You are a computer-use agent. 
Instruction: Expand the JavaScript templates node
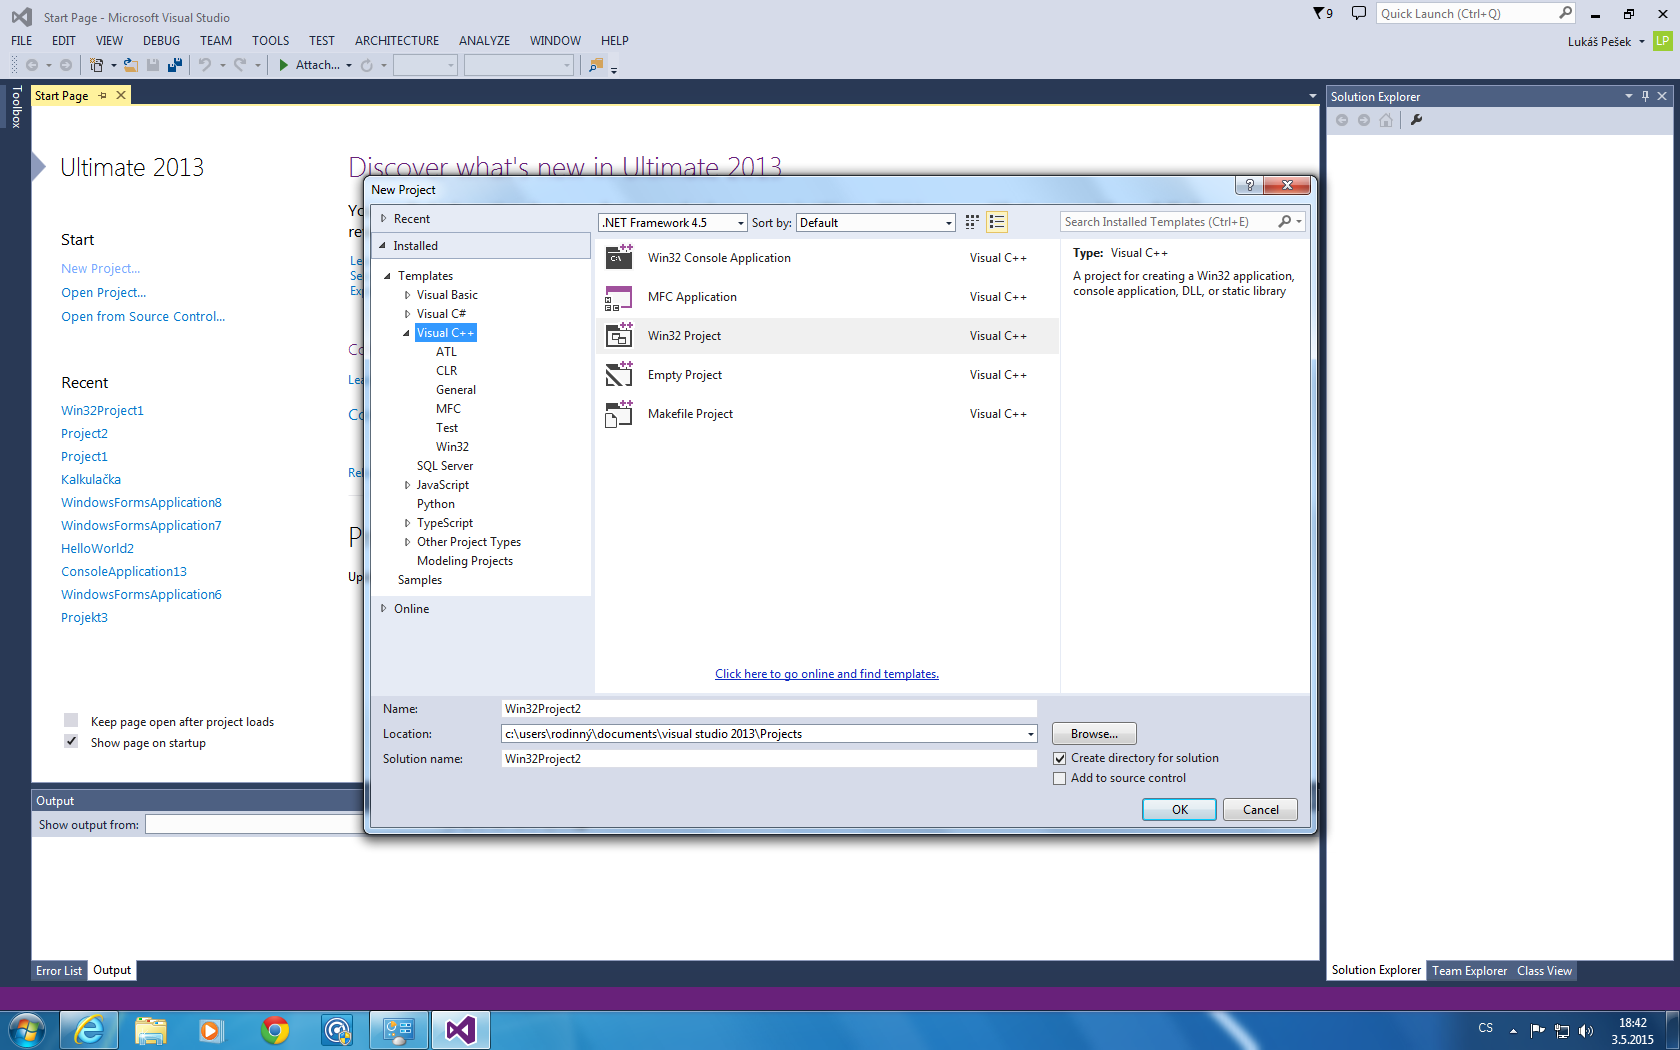pos(407,485)
